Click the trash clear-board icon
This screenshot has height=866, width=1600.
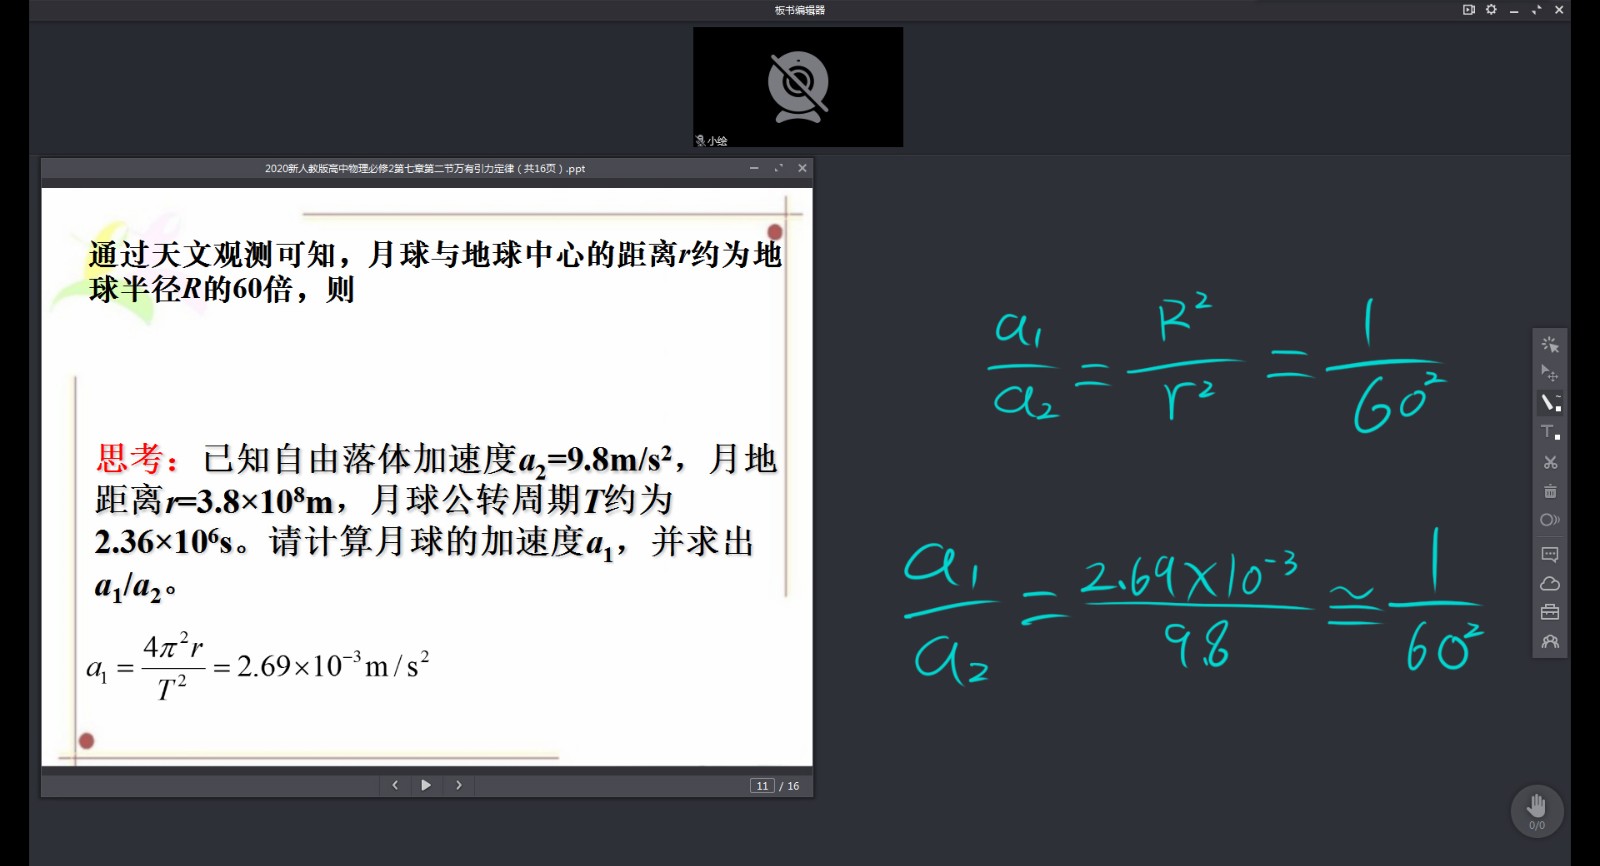point(1550,491)
